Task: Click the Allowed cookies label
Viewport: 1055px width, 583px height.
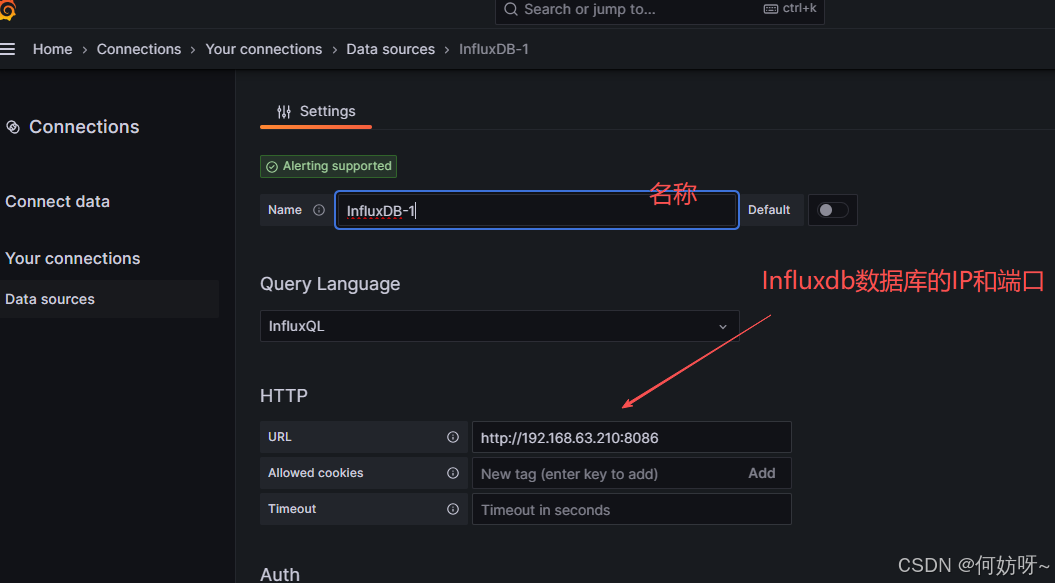Action: pos(316,473)
